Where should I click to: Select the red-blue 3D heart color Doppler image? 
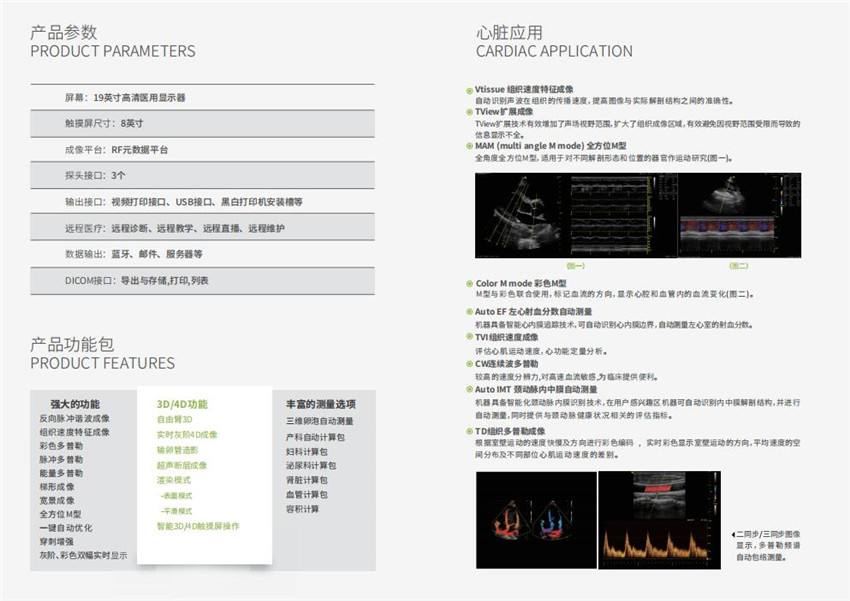tap(536, 520)
